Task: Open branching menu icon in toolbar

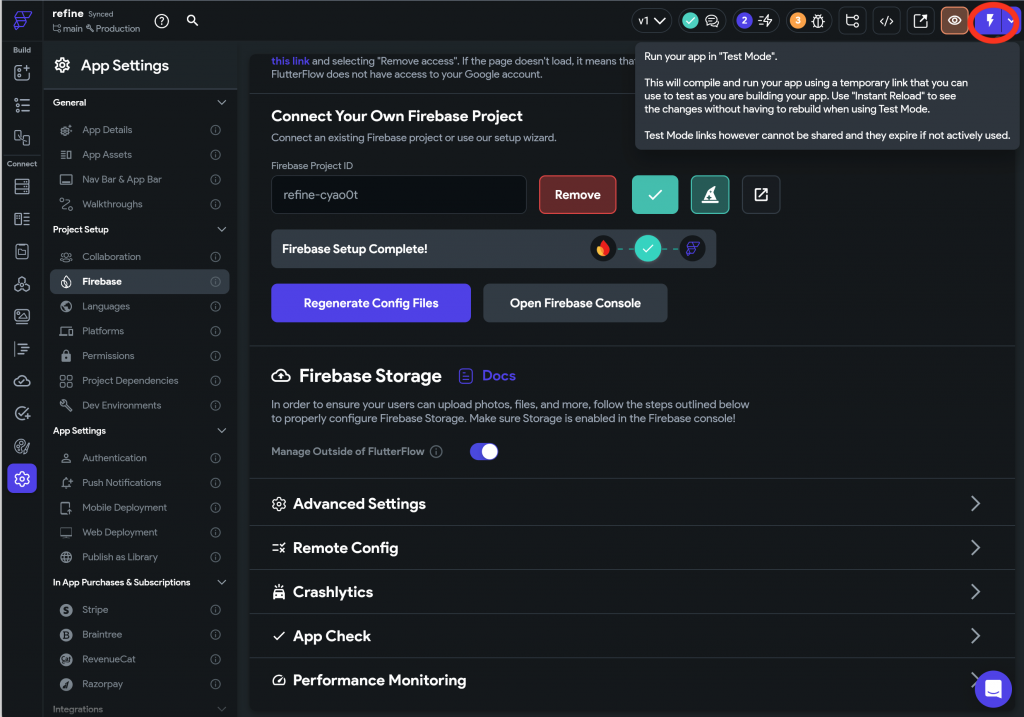Action: click(852, 21)
